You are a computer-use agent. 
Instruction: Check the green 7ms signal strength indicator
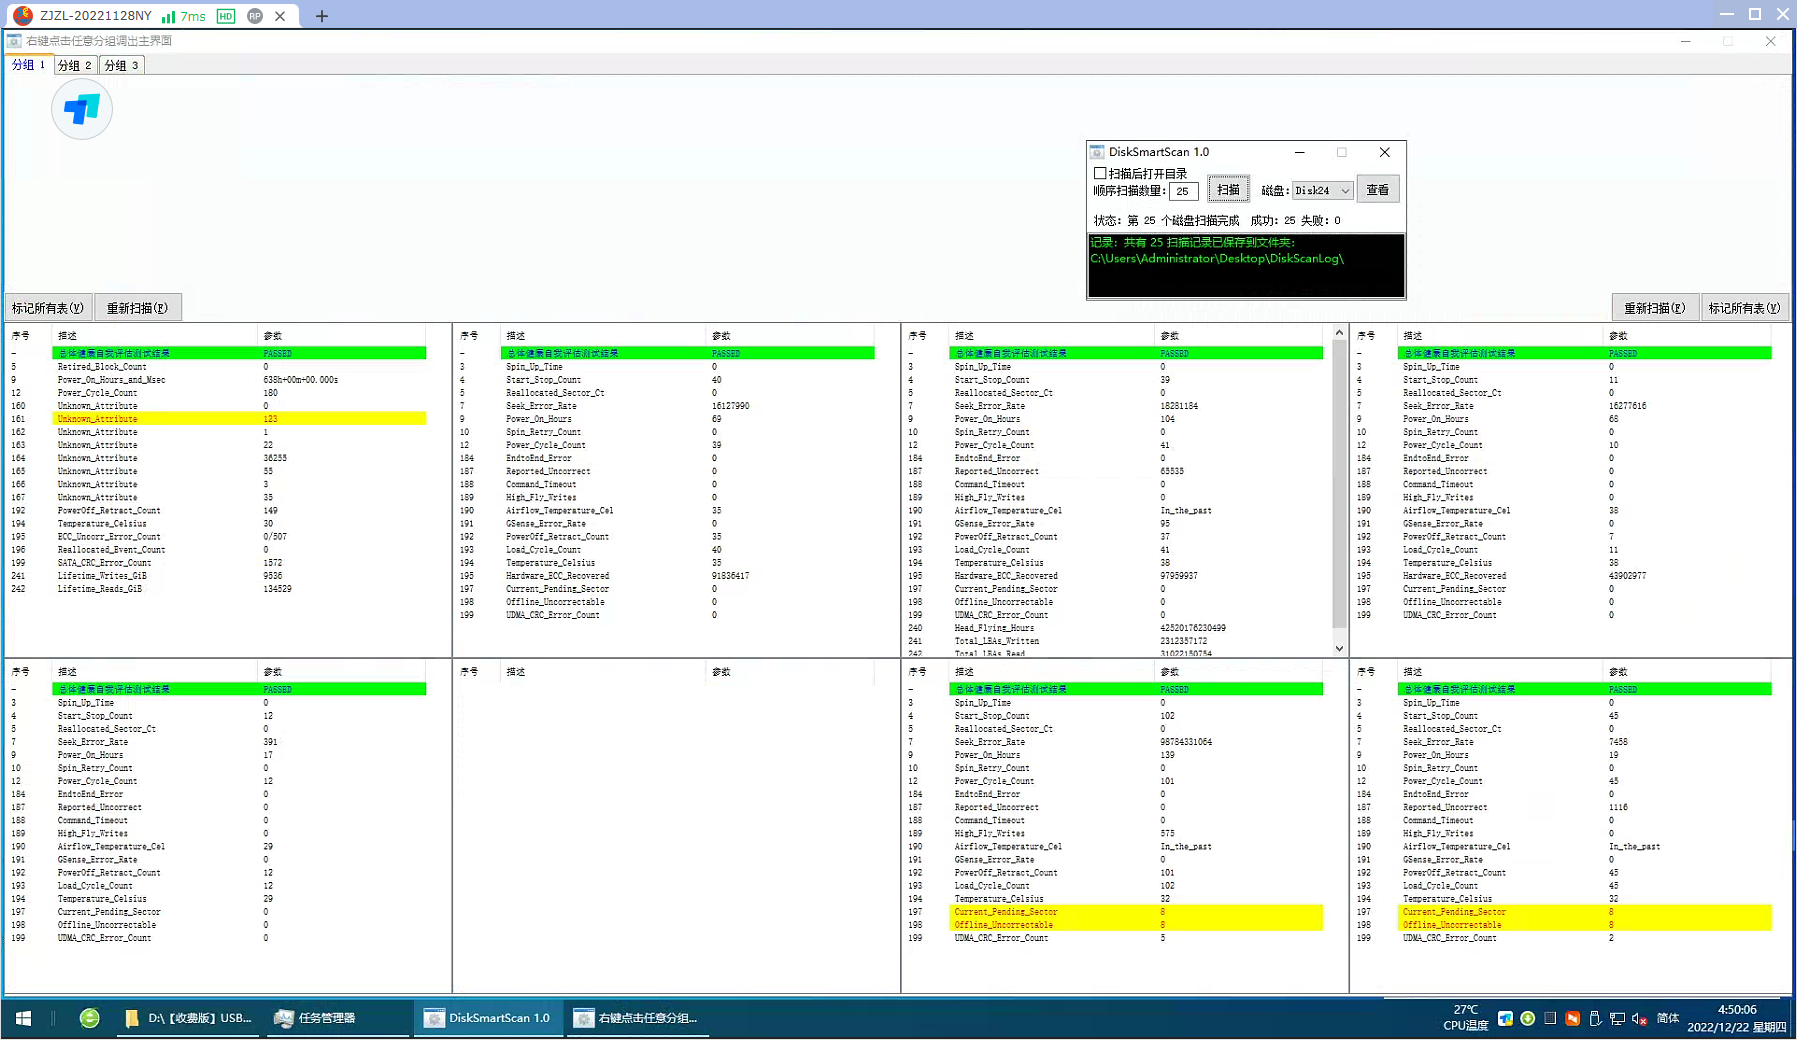pos(184,16)
